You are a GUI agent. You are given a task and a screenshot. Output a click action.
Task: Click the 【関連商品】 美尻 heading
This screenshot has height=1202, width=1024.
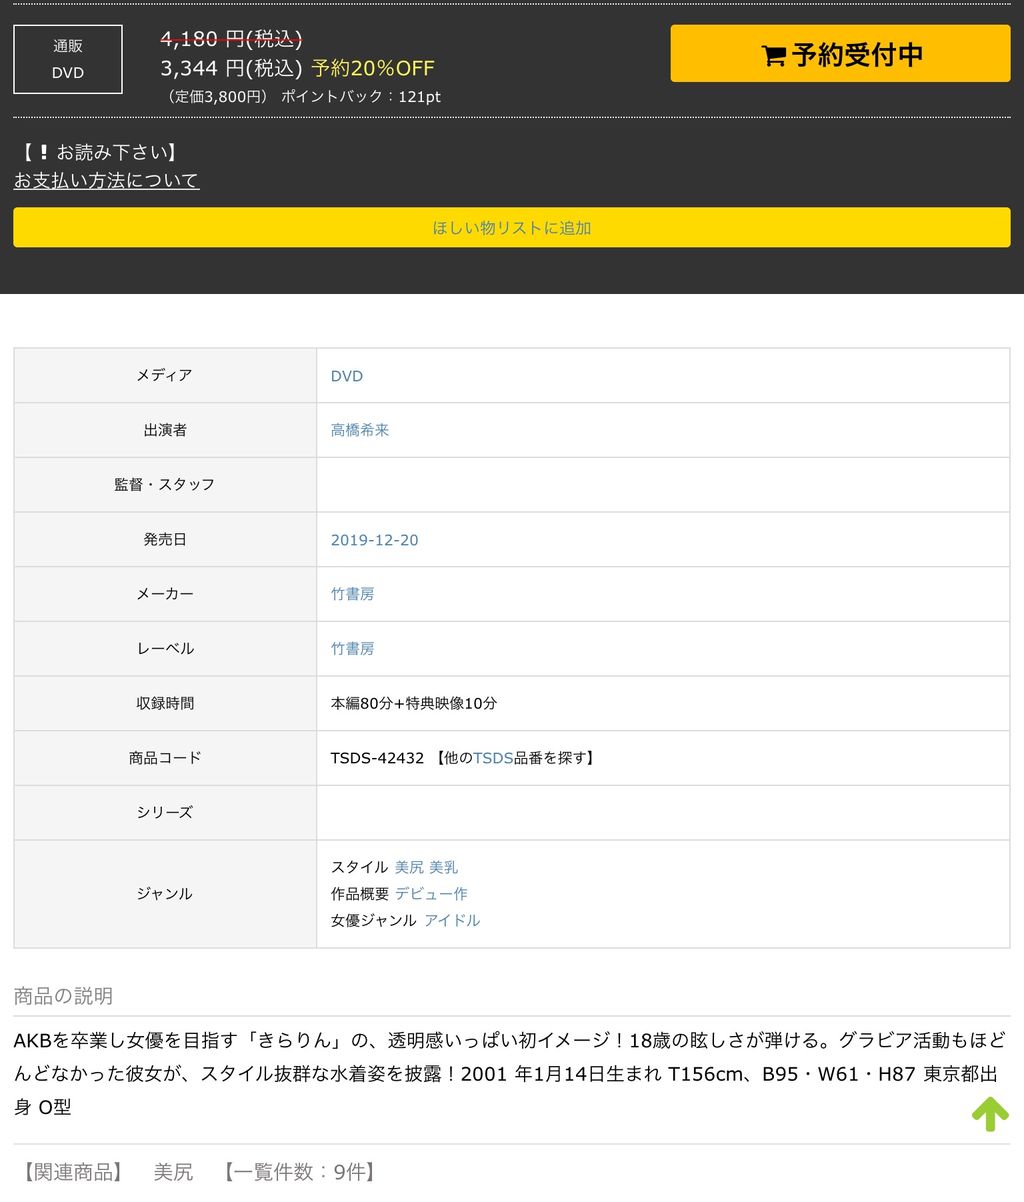click(104, 1172)
